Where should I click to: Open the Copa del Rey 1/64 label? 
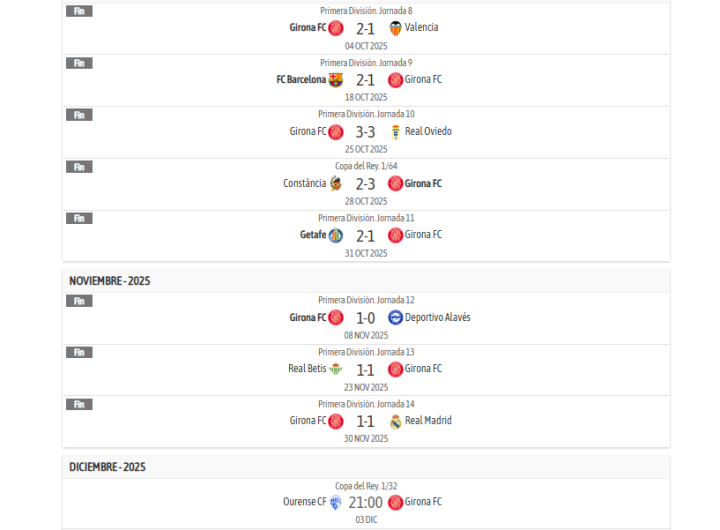coord(366,166)
